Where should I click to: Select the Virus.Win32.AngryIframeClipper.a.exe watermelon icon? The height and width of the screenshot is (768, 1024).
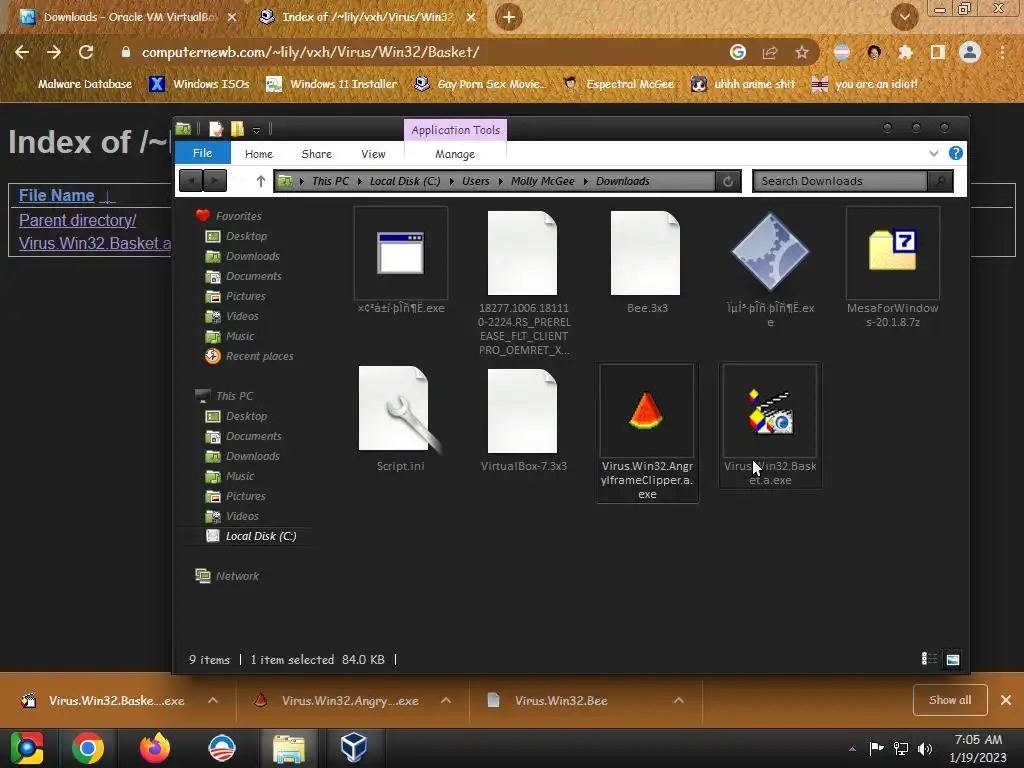point(647,411)
